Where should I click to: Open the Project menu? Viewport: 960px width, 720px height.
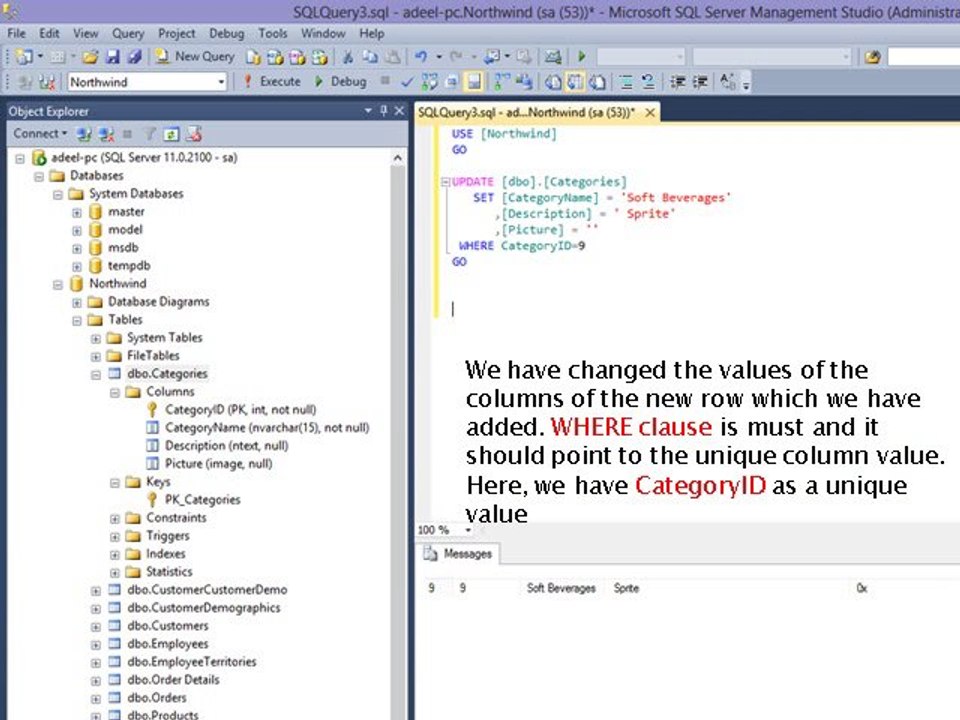coord(176,34)
